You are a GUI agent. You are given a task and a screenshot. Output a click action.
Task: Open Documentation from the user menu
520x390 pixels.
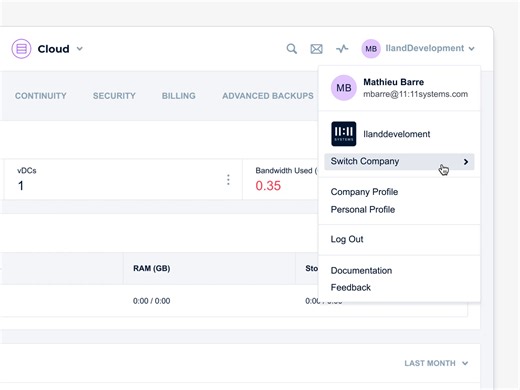click(361, 270)
